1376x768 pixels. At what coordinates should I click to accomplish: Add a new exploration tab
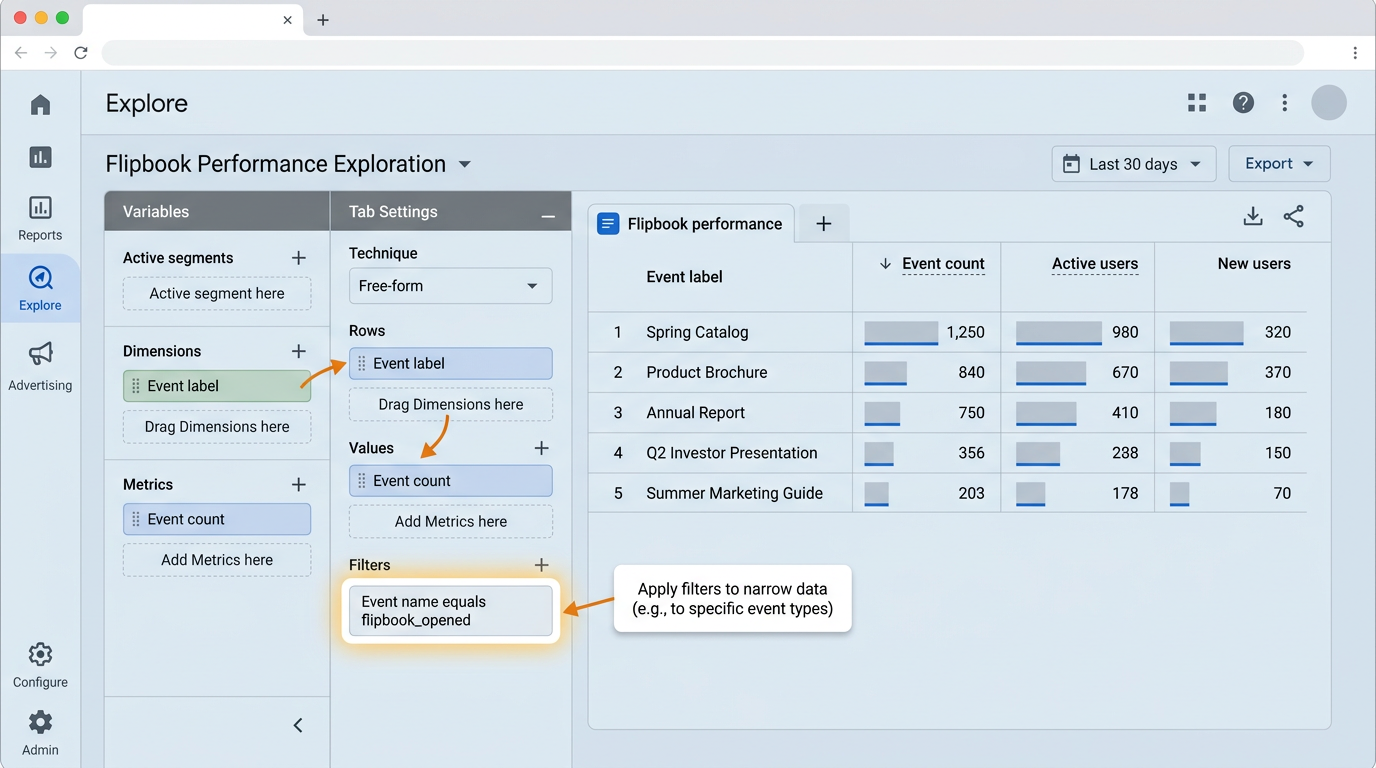[823, 224]
